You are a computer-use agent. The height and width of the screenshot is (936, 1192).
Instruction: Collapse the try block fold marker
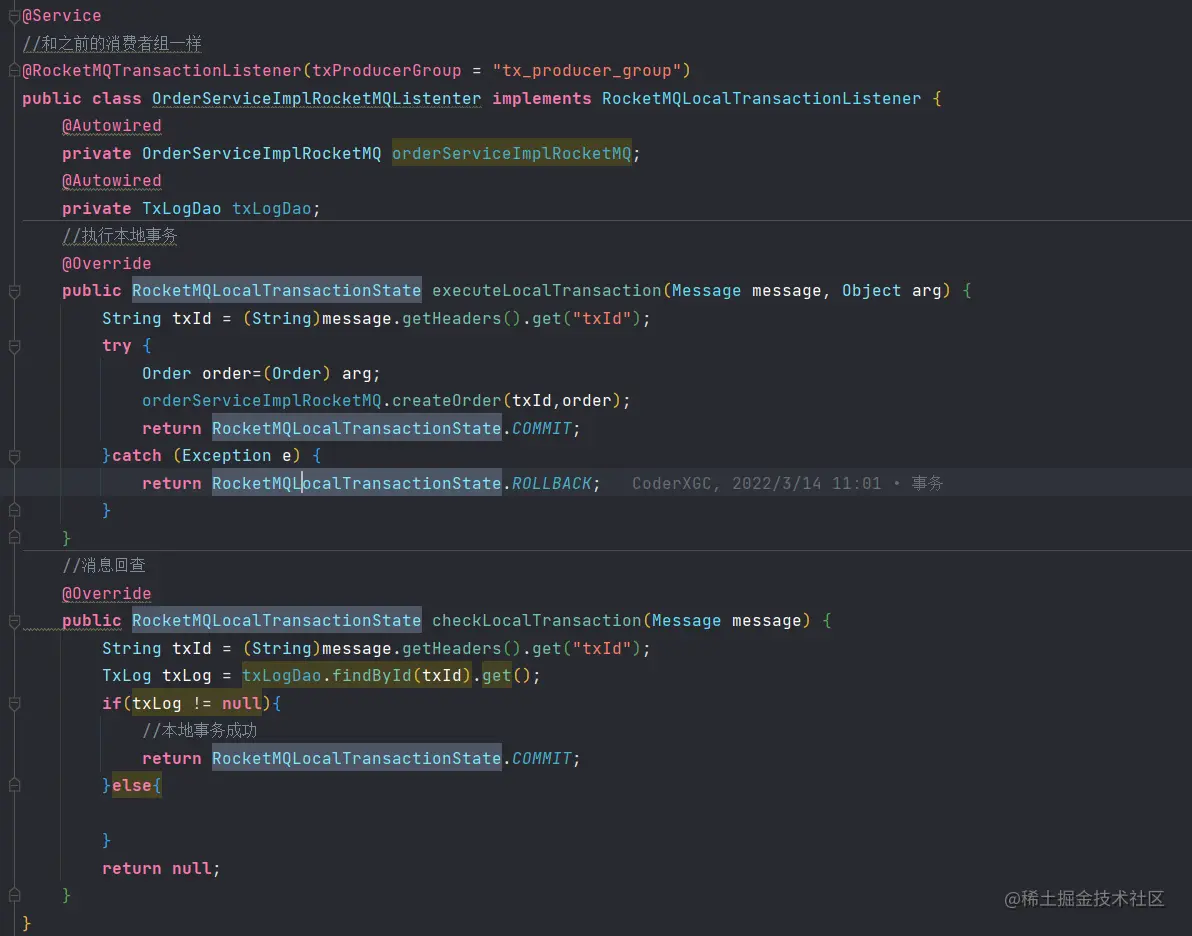(14, 347)
